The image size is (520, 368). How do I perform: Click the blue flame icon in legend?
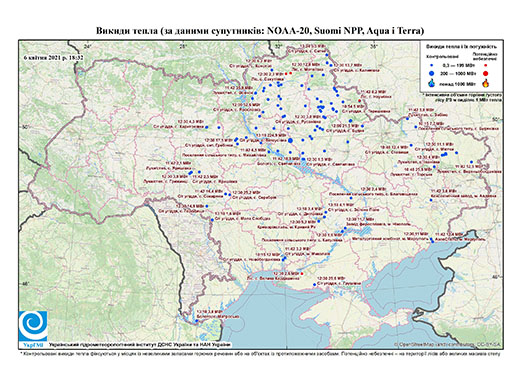point(432,83)
